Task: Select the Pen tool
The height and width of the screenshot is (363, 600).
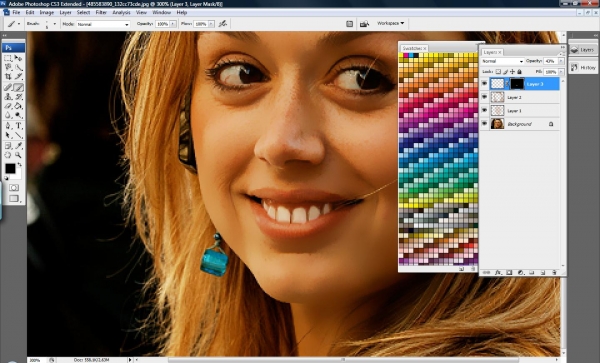Action: click(8, 126)
